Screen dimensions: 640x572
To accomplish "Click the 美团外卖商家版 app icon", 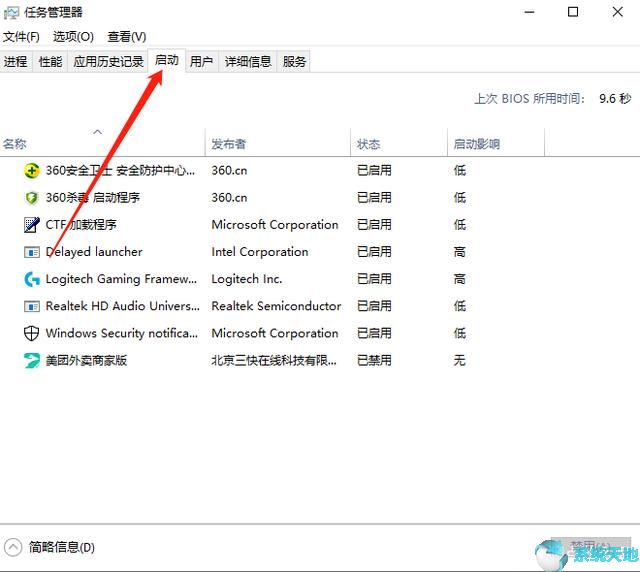I will (32, 361).
